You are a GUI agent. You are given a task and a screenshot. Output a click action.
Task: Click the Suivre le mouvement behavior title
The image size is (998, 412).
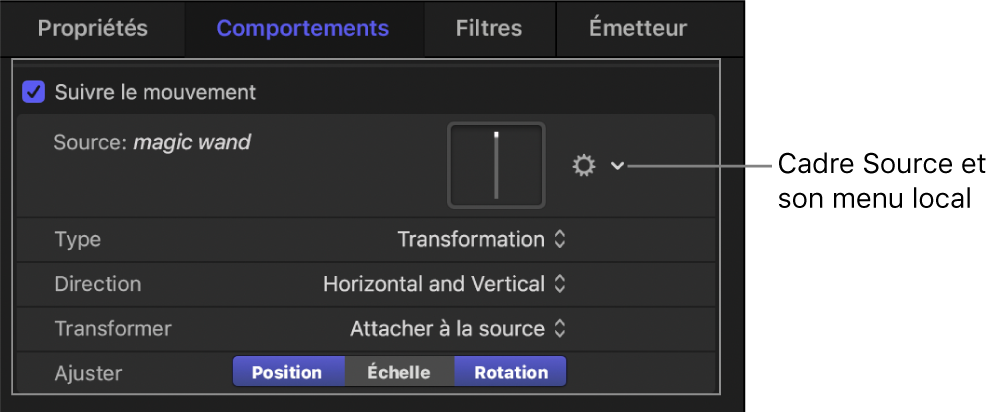click(155, 92)
